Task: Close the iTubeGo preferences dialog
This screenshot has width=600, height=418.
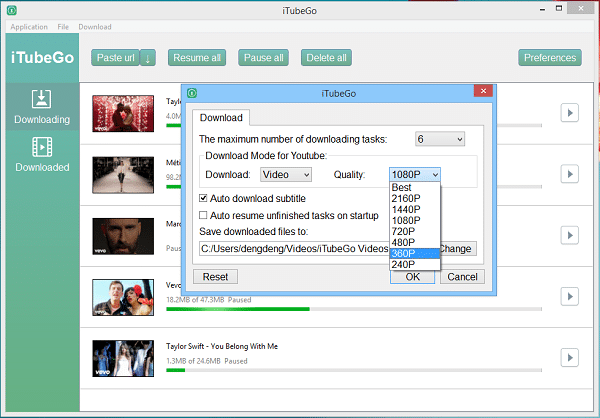Action: (x=483, y=91)
